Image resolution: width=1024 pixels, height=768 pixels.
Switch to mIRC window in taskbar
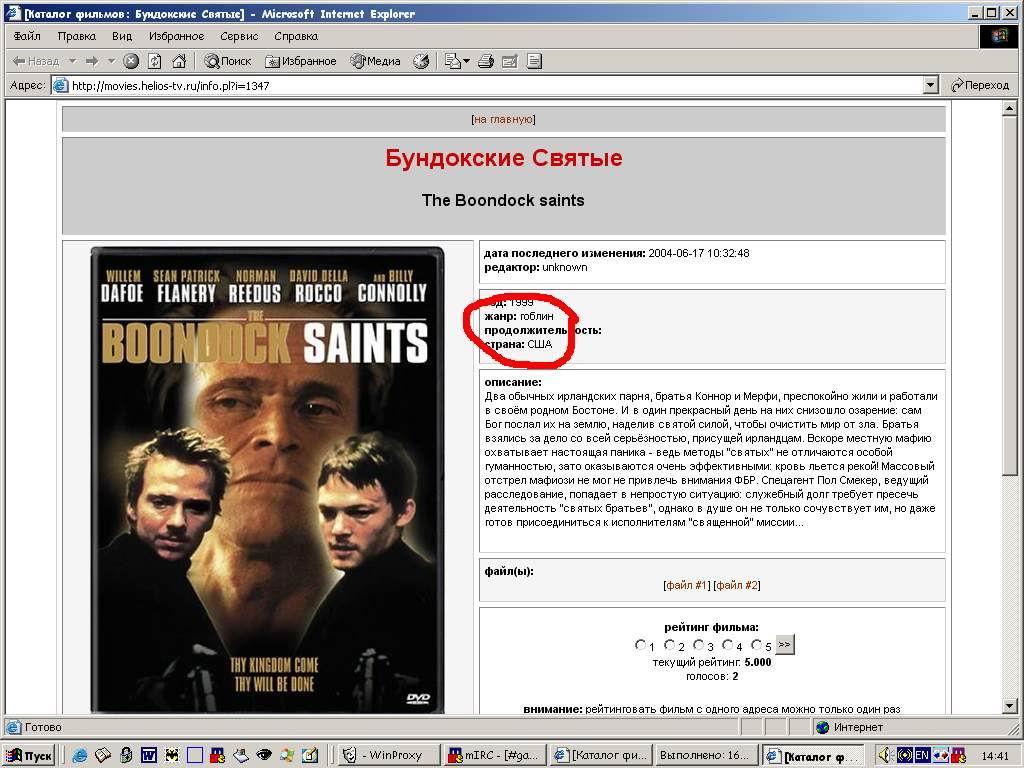click(x=494, y=755)
